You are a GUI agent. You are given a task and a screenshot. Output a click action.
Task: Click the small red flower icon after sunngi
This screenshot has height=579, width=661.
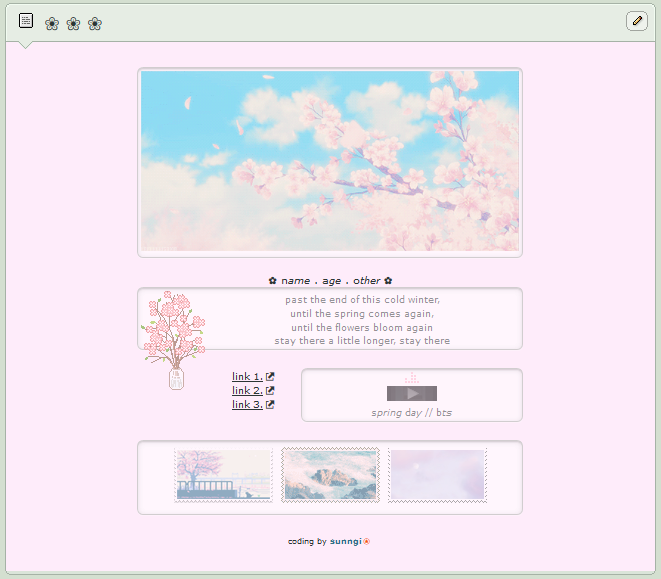point(367,541)
